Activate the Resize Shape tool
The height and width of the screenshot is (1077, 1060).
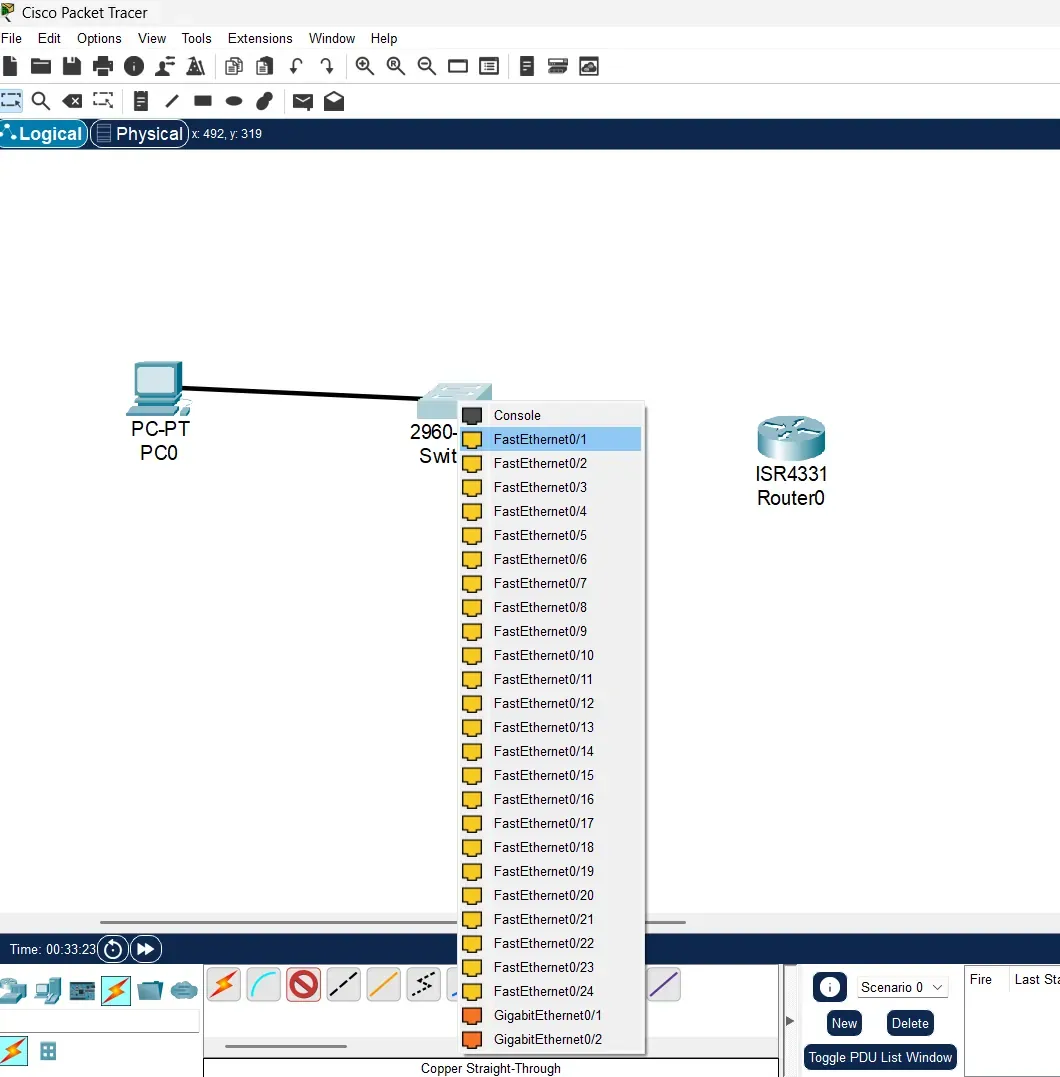tap(103, 101)
